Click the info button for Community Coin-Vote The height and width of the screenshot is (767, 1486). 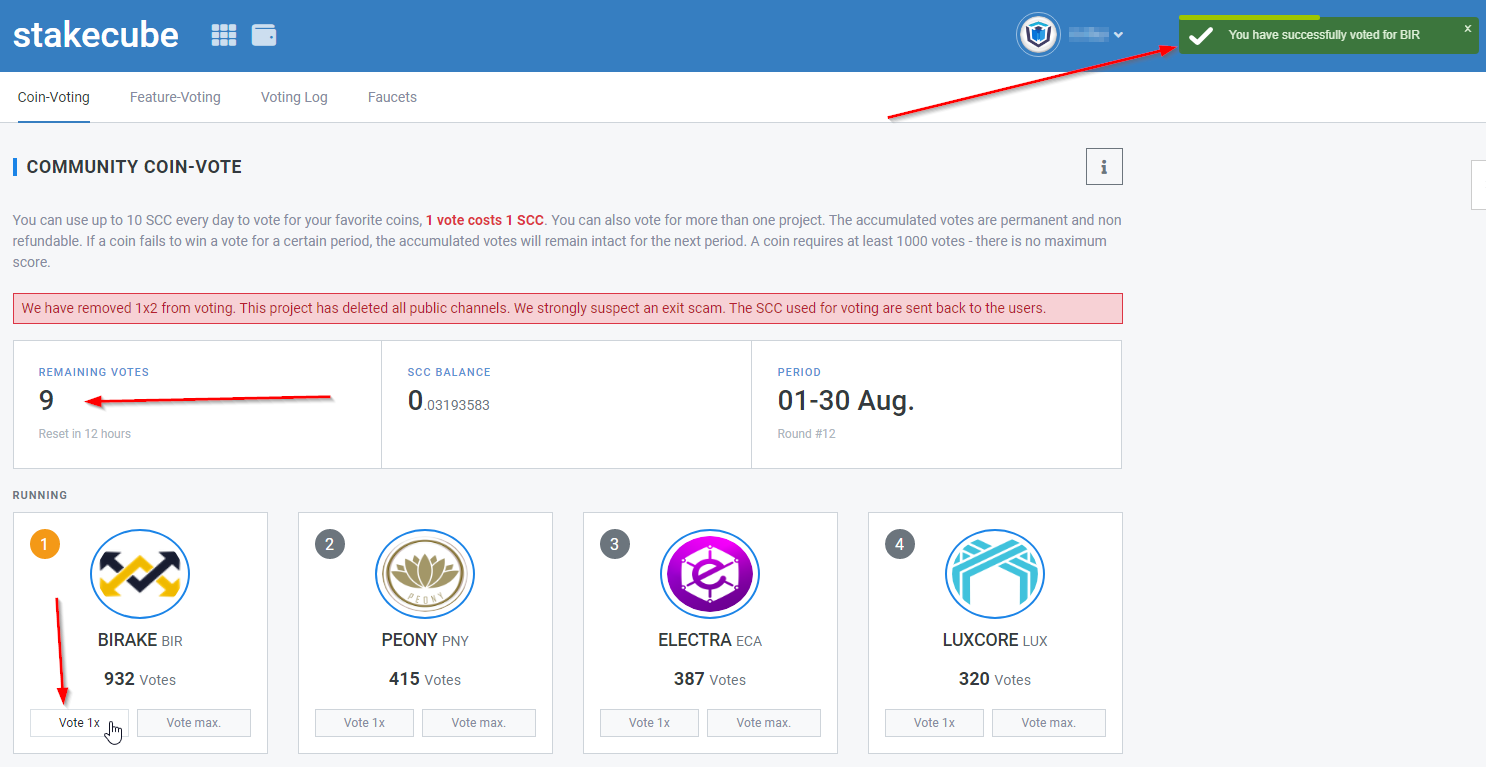point(1104,167)
